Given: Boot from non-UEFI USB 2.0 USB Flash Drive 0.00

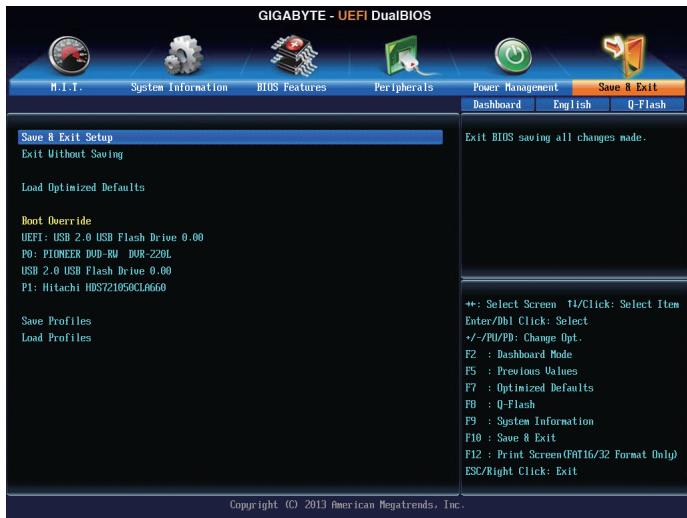Looking at the screenshot, I should (x=96, y=271).
